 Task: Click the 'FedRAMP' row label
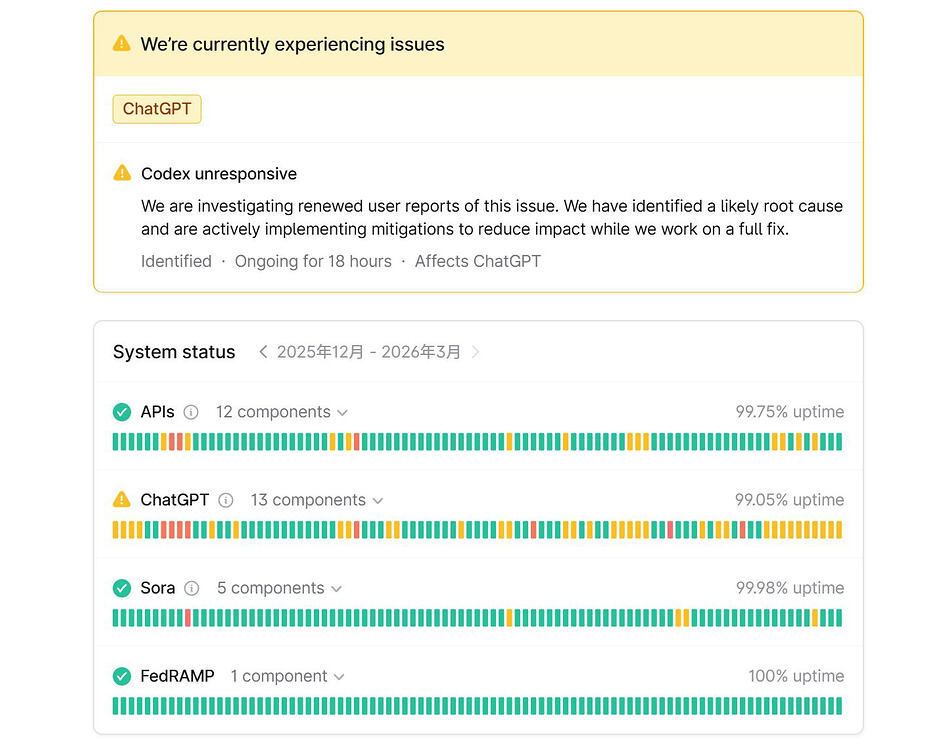click(x=177, y=676)
